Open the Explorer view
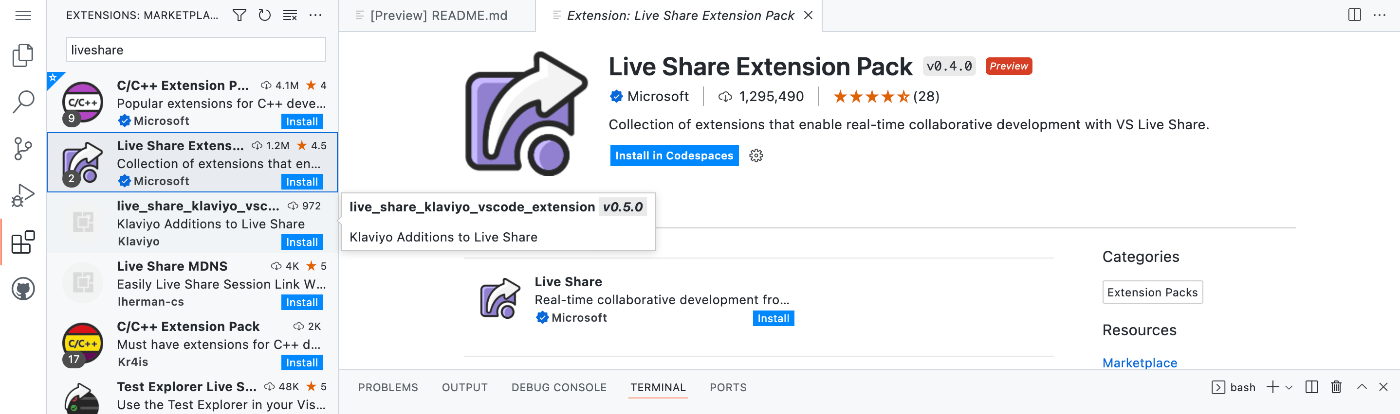Image resolution: width=1400 pixels, height=414 pixels. 23,54
